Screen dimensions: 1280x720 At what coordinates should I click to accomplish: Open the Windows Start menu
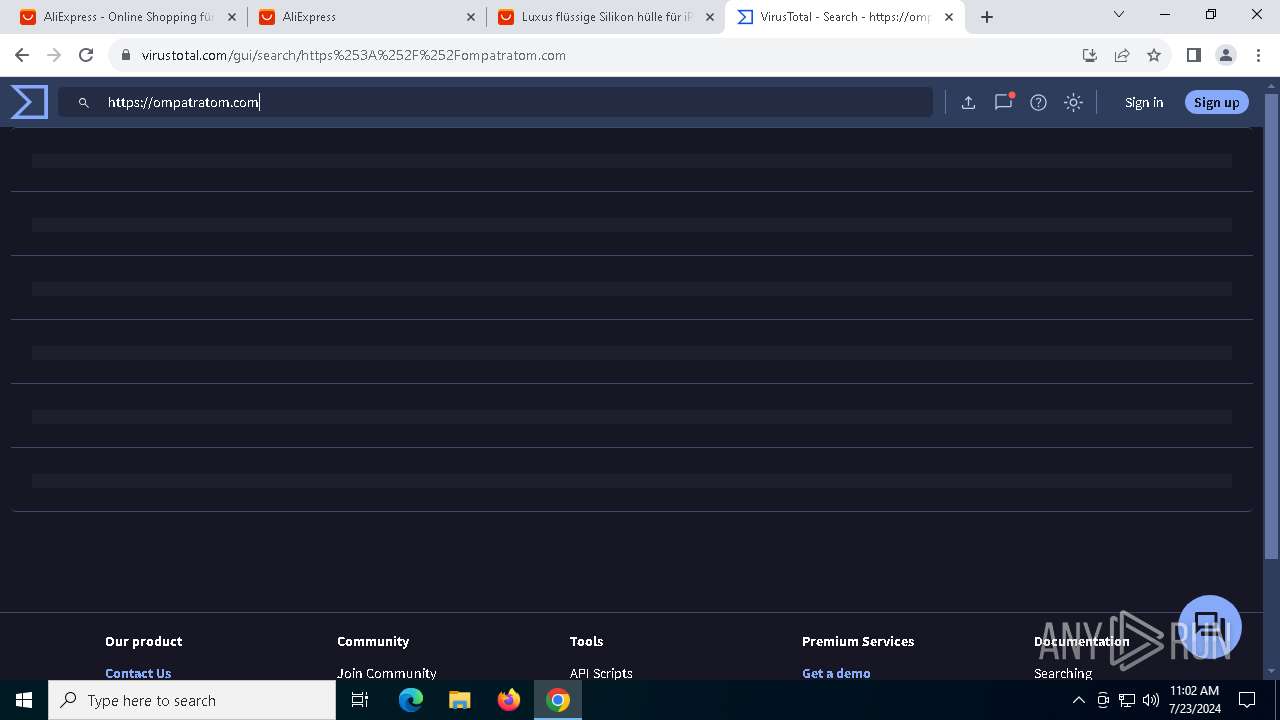point(24,700)
